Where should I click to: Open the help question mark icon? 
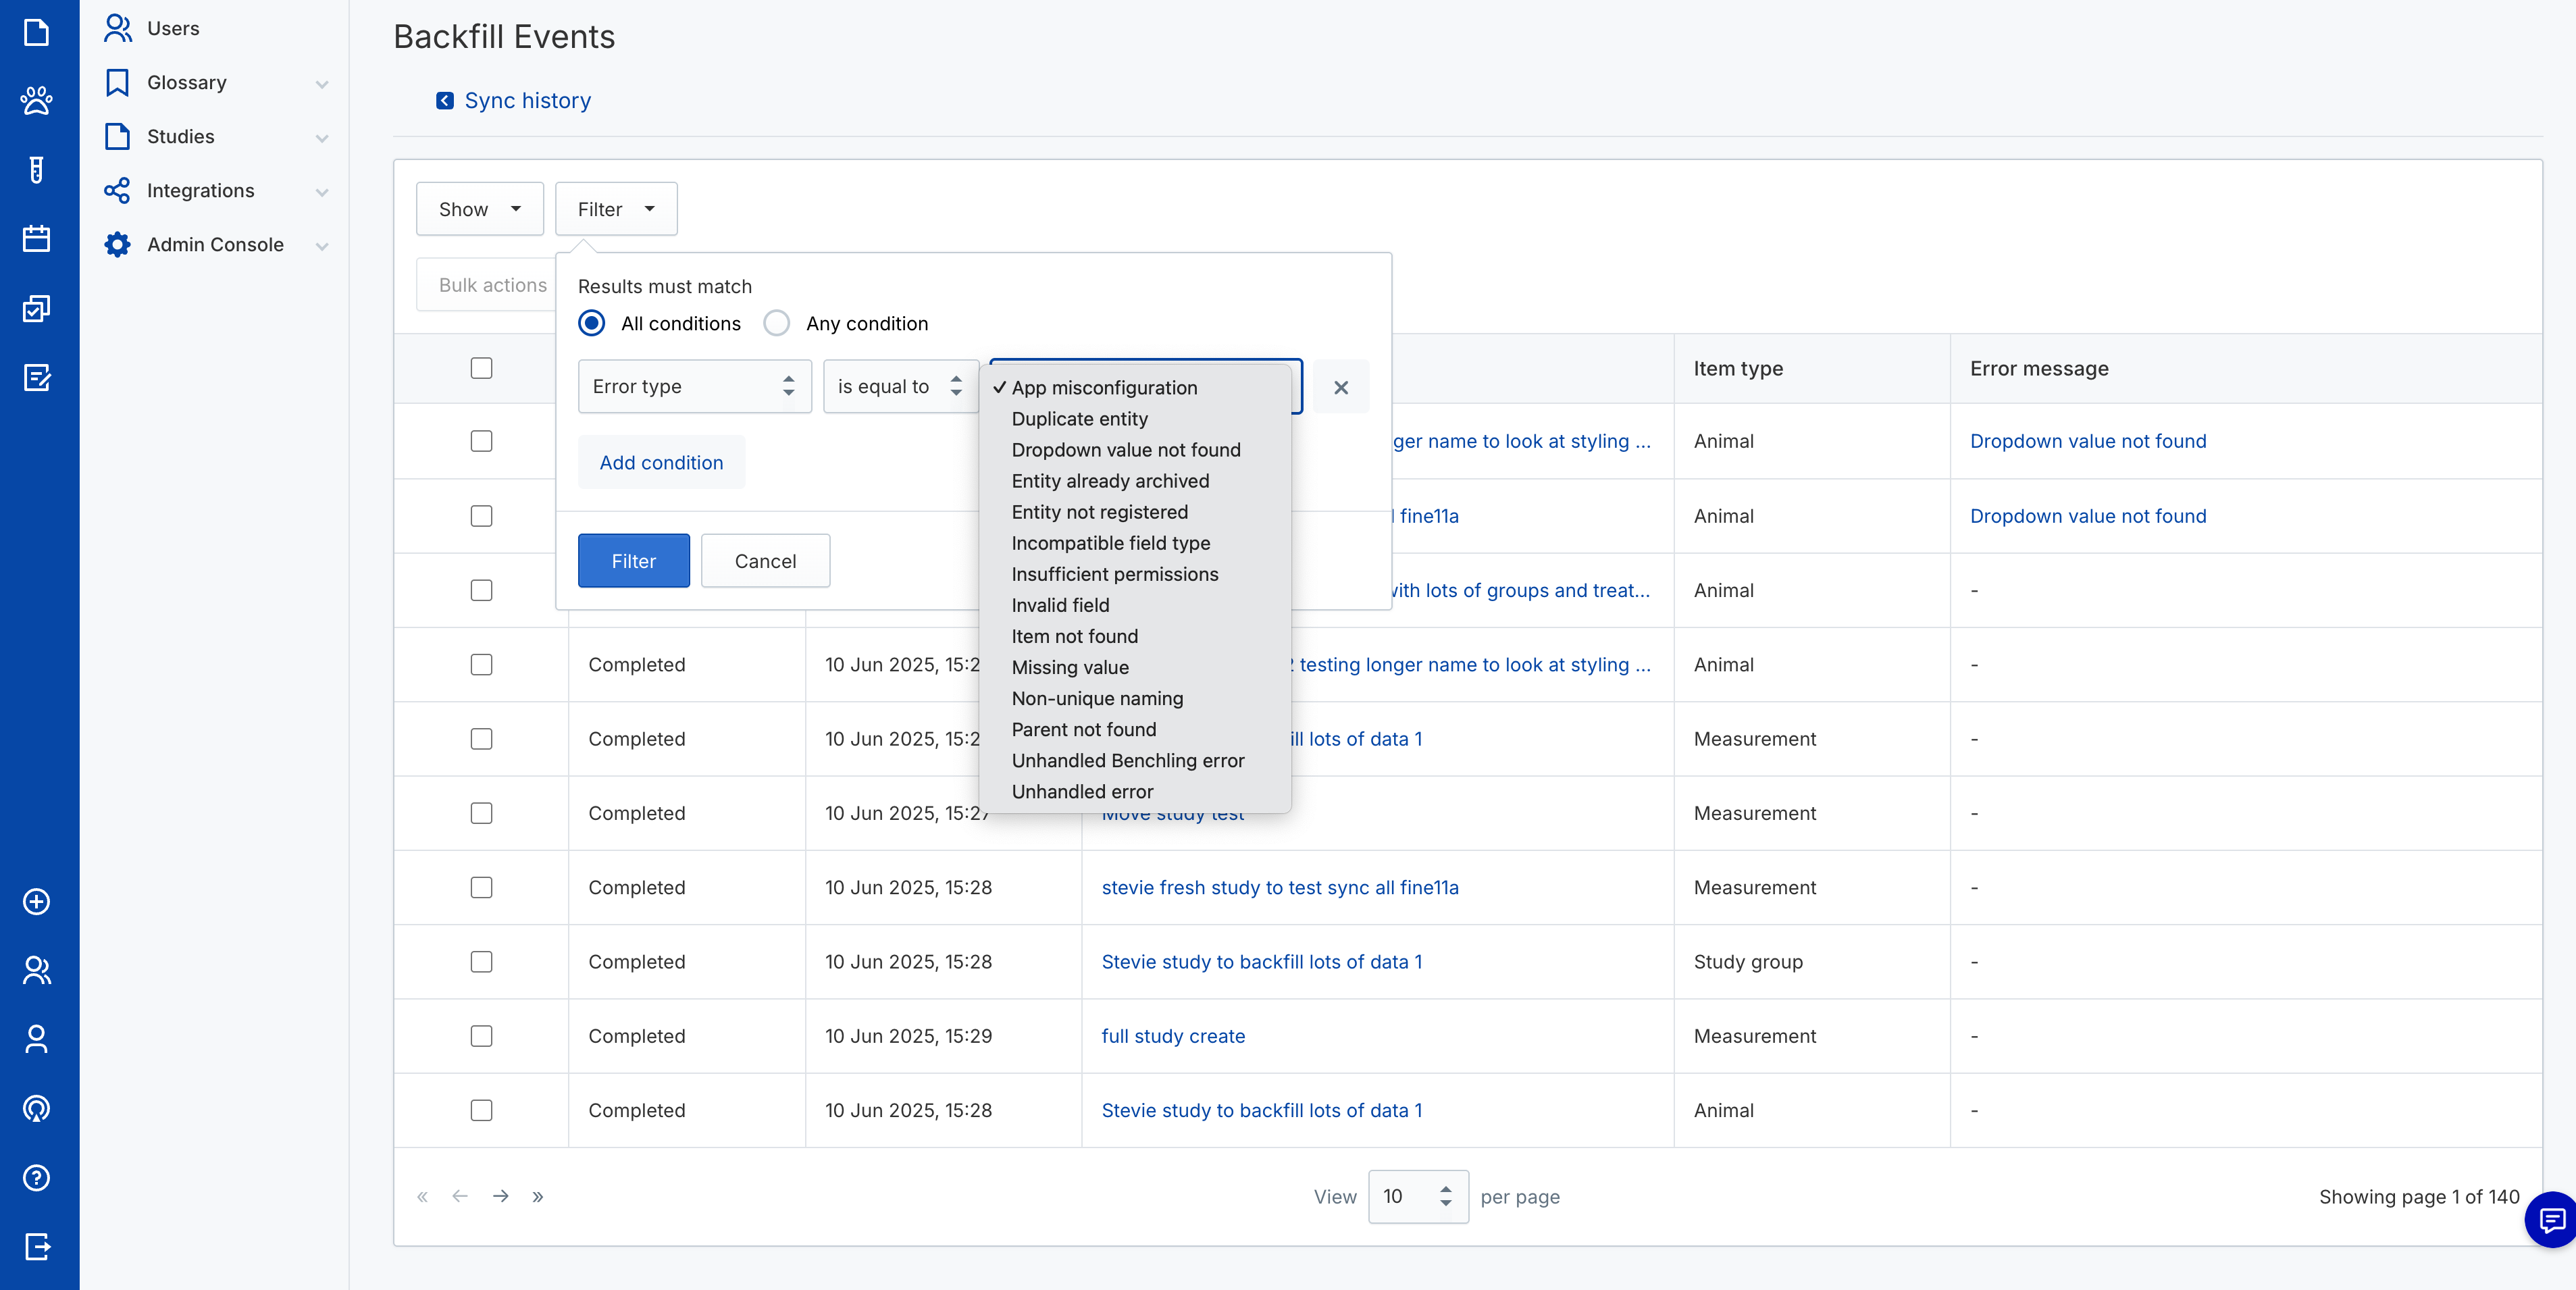point(36,1177)
